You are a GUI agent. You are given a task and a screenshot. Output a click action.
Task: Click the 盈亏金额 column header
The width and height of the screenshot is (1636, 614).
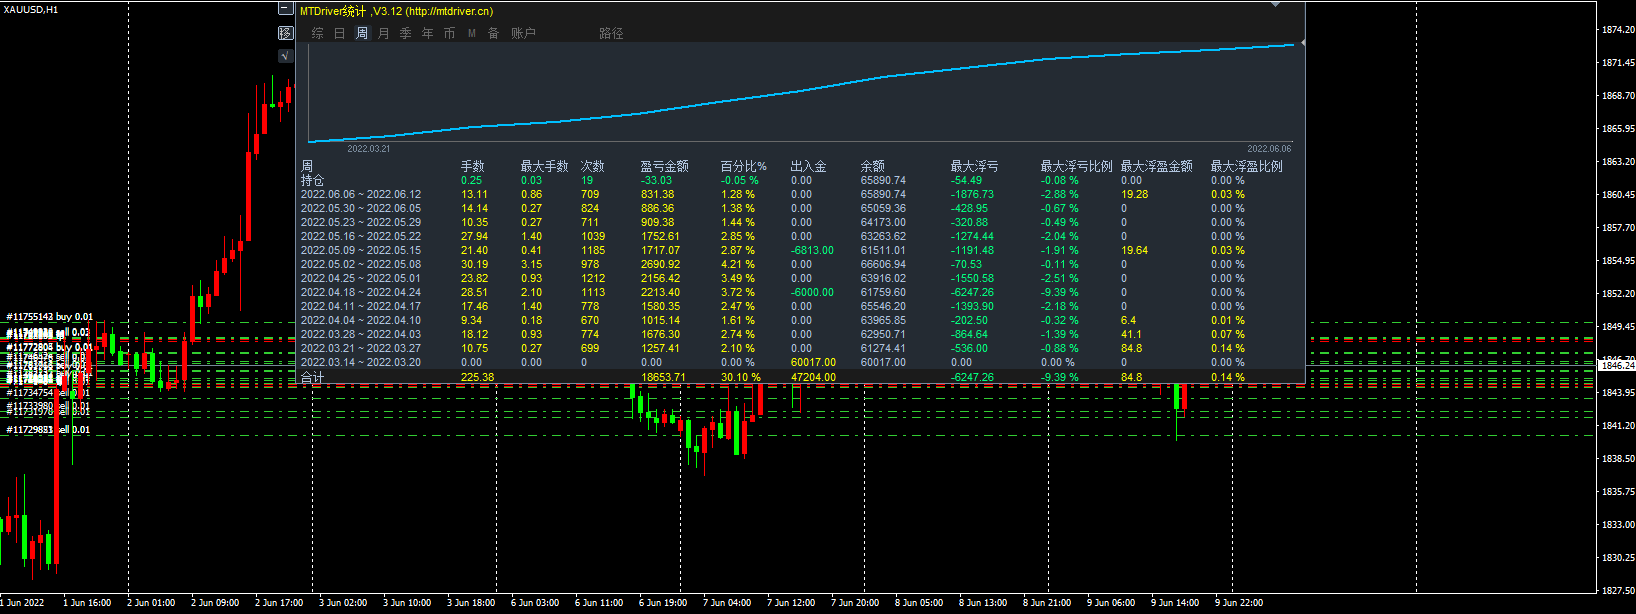click(x=665, y=166)
